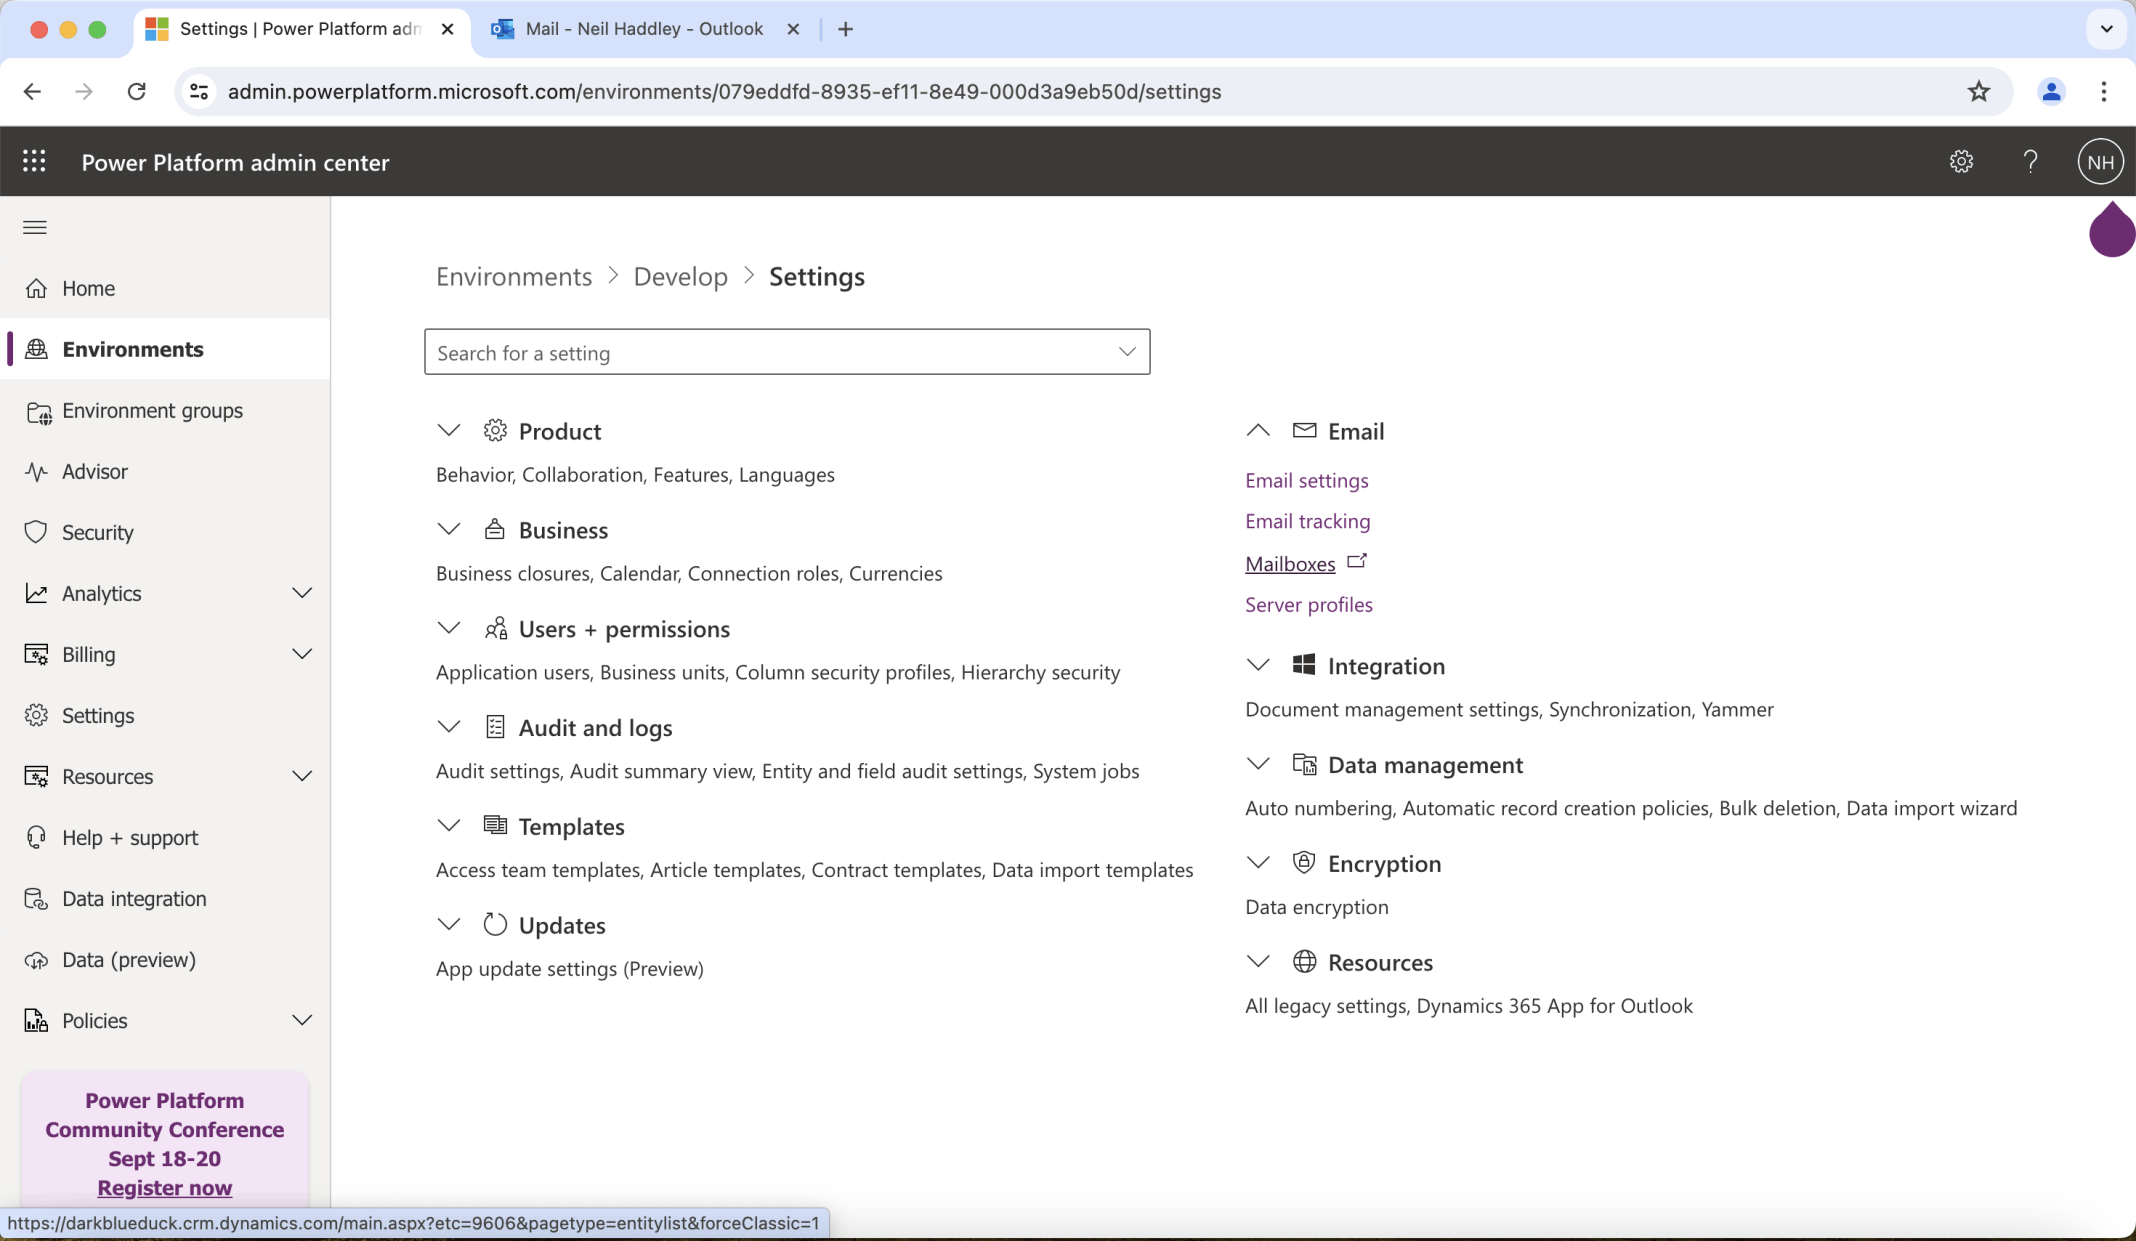Expand the Users + permissions section
This screenshot has height=1241, width=2136.
tap(448, 628)
